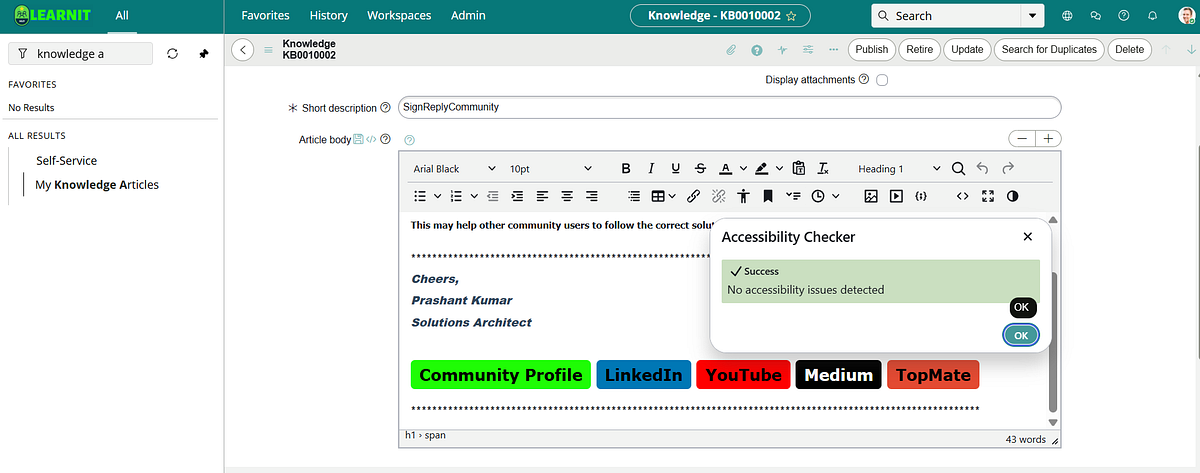Refresh the navigator filter results

click(x=172, y=54)
